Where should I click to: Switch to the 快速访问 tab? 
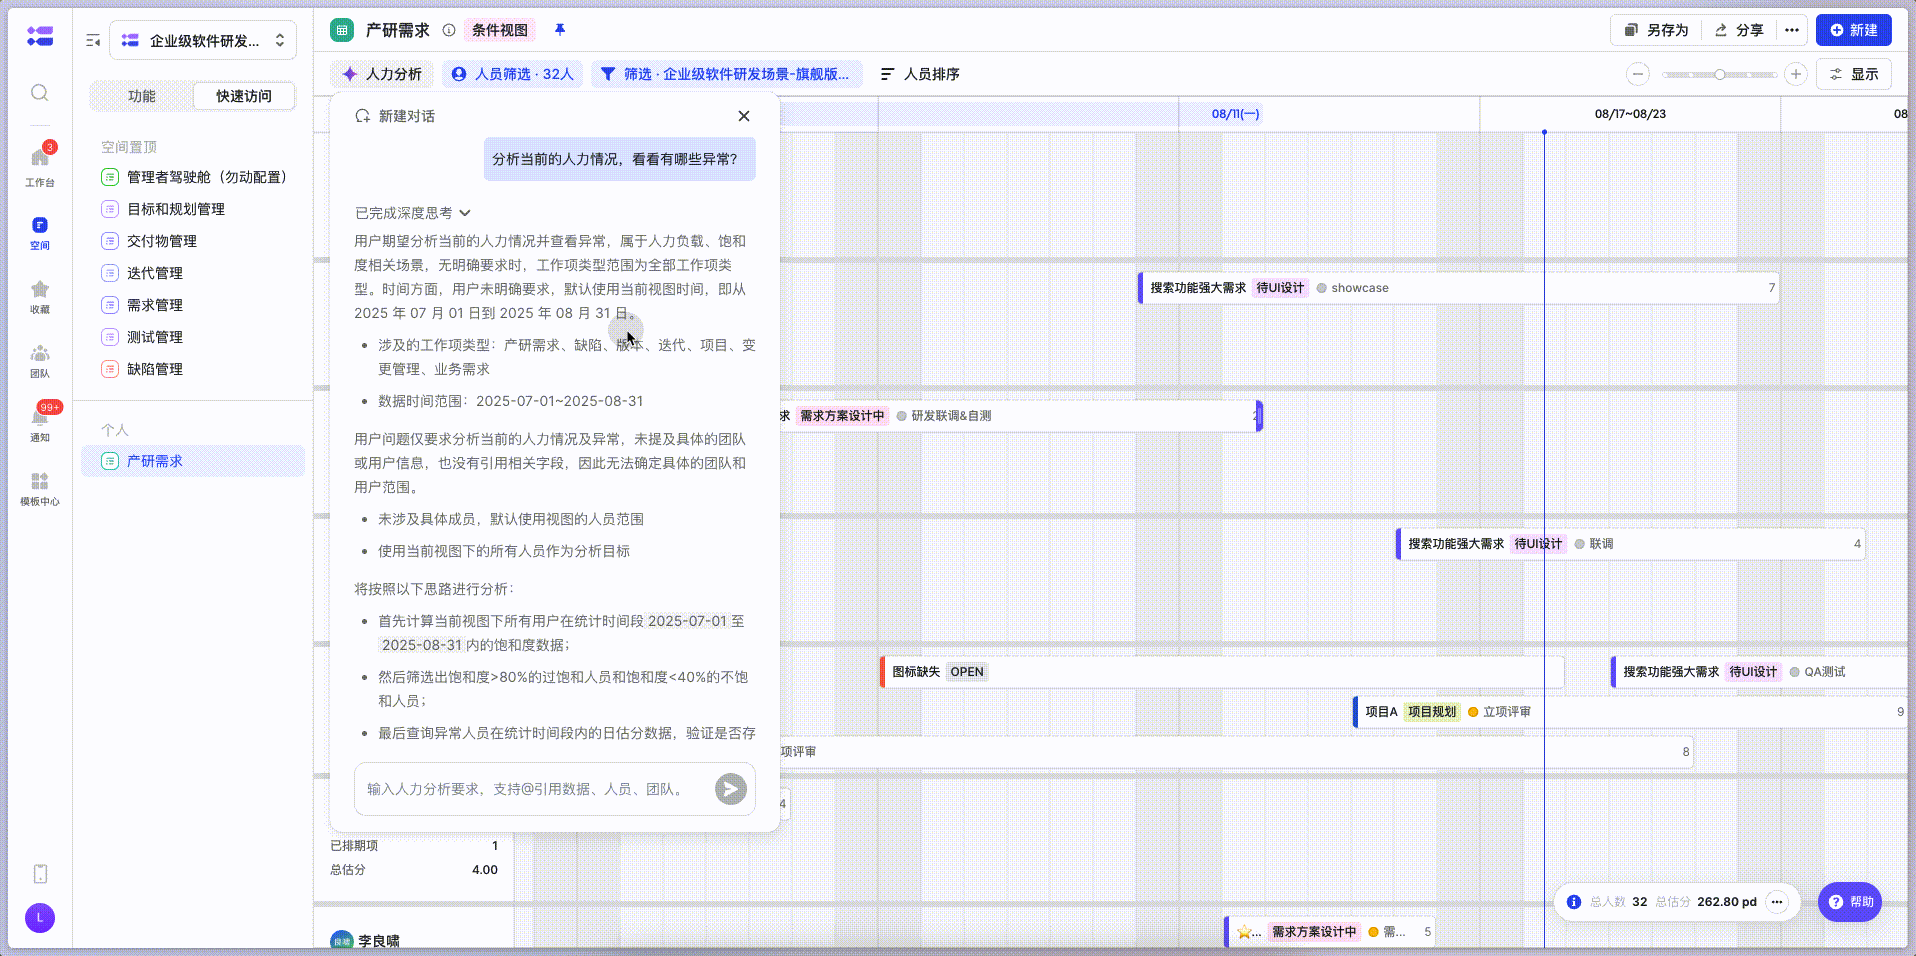point(244,96)
